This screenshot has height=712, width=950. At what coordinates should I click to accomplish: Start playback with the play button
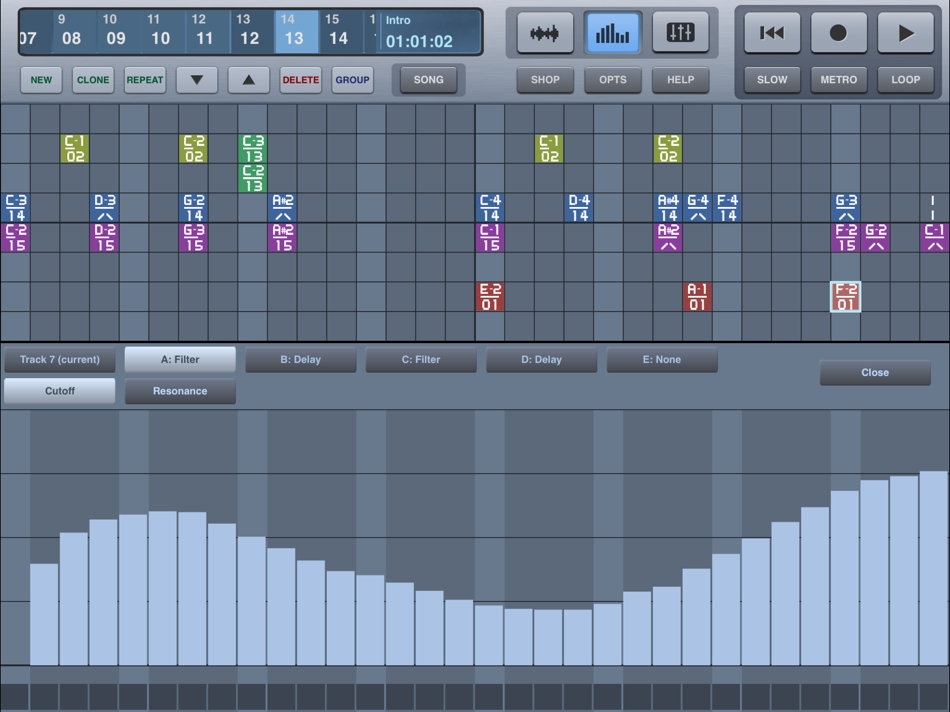tap(906, 33)
